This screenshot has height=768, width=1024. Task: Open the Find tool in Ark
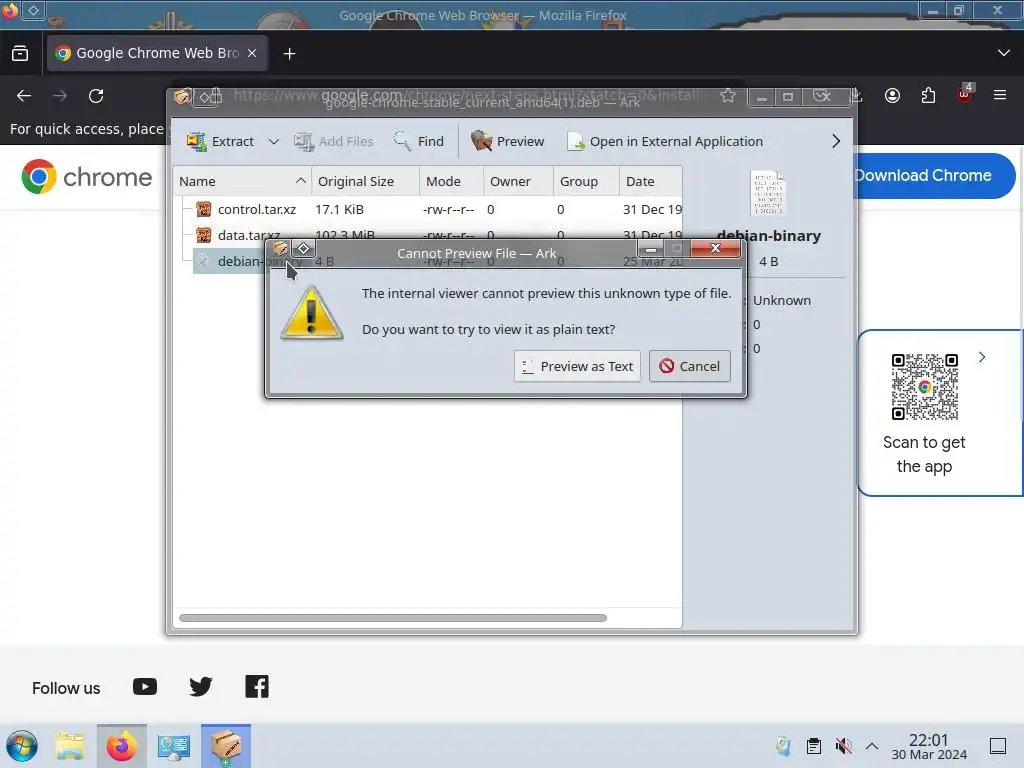coord(419,141)
